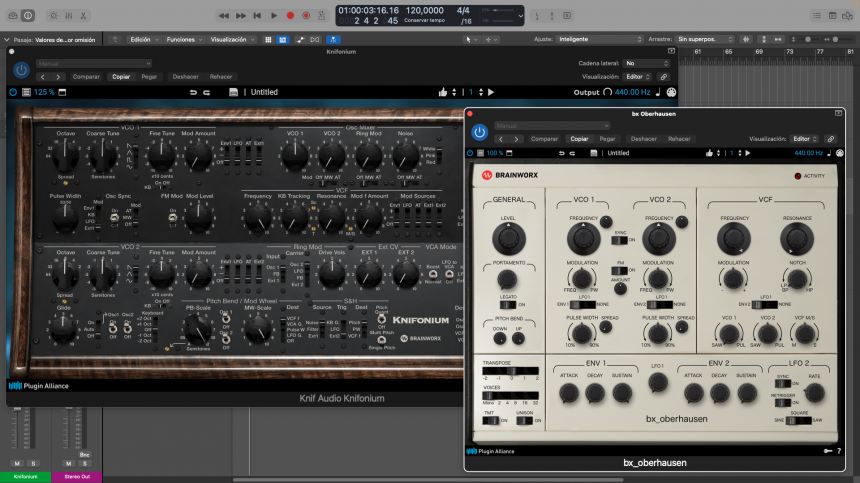Click the Glide knob on Knifonium
This screenshot has height=483, width=860.
pos(64,328)
